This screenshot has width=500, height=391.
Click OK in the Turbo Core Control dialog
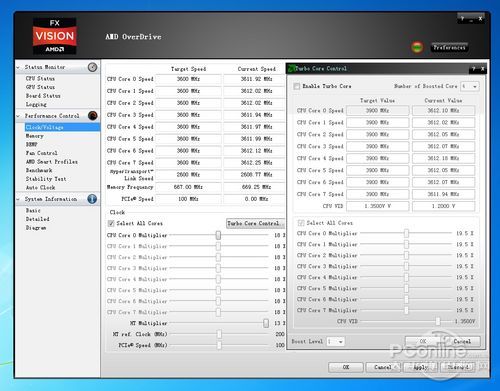click(x=423, y=341)
